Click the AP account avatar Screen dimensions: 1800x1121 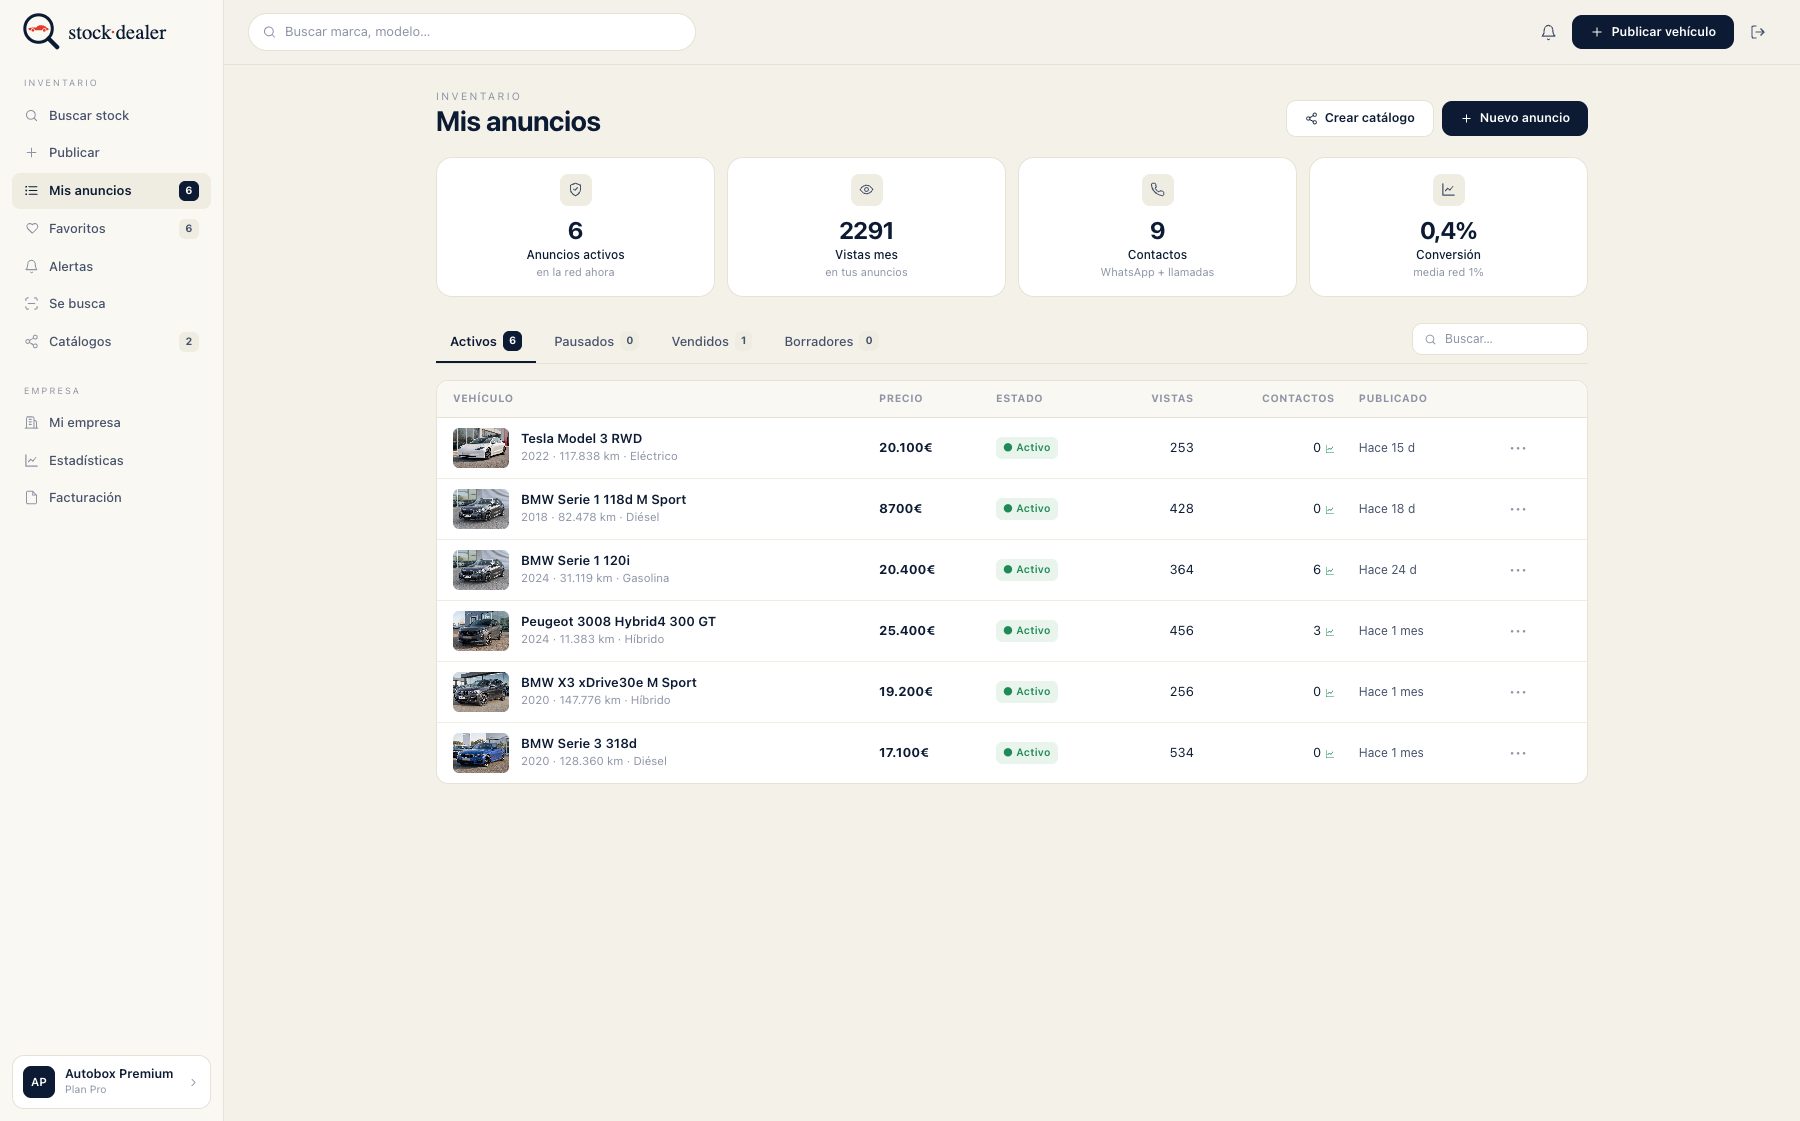tap(39, 1082)
